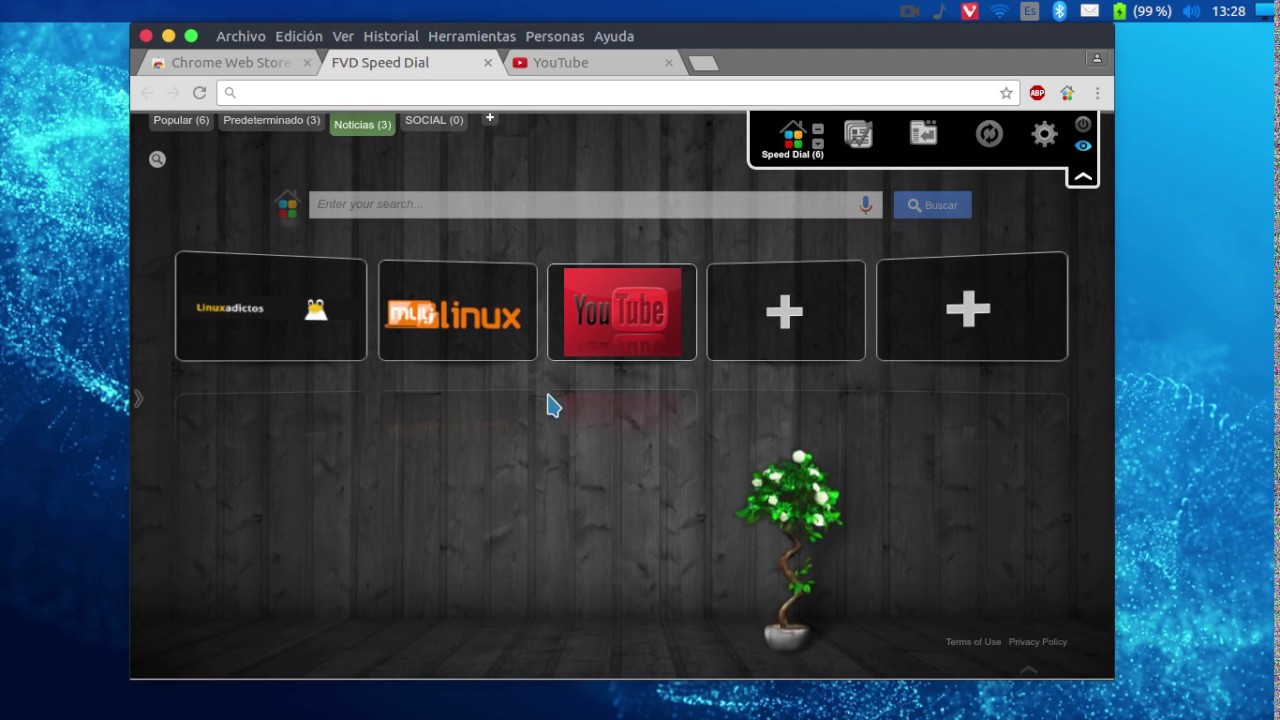Click the bottom up-chevron near Privacy Policy
This screenshot has height=720, width=1280.
pyautogui.click(x=1028, y=669)
